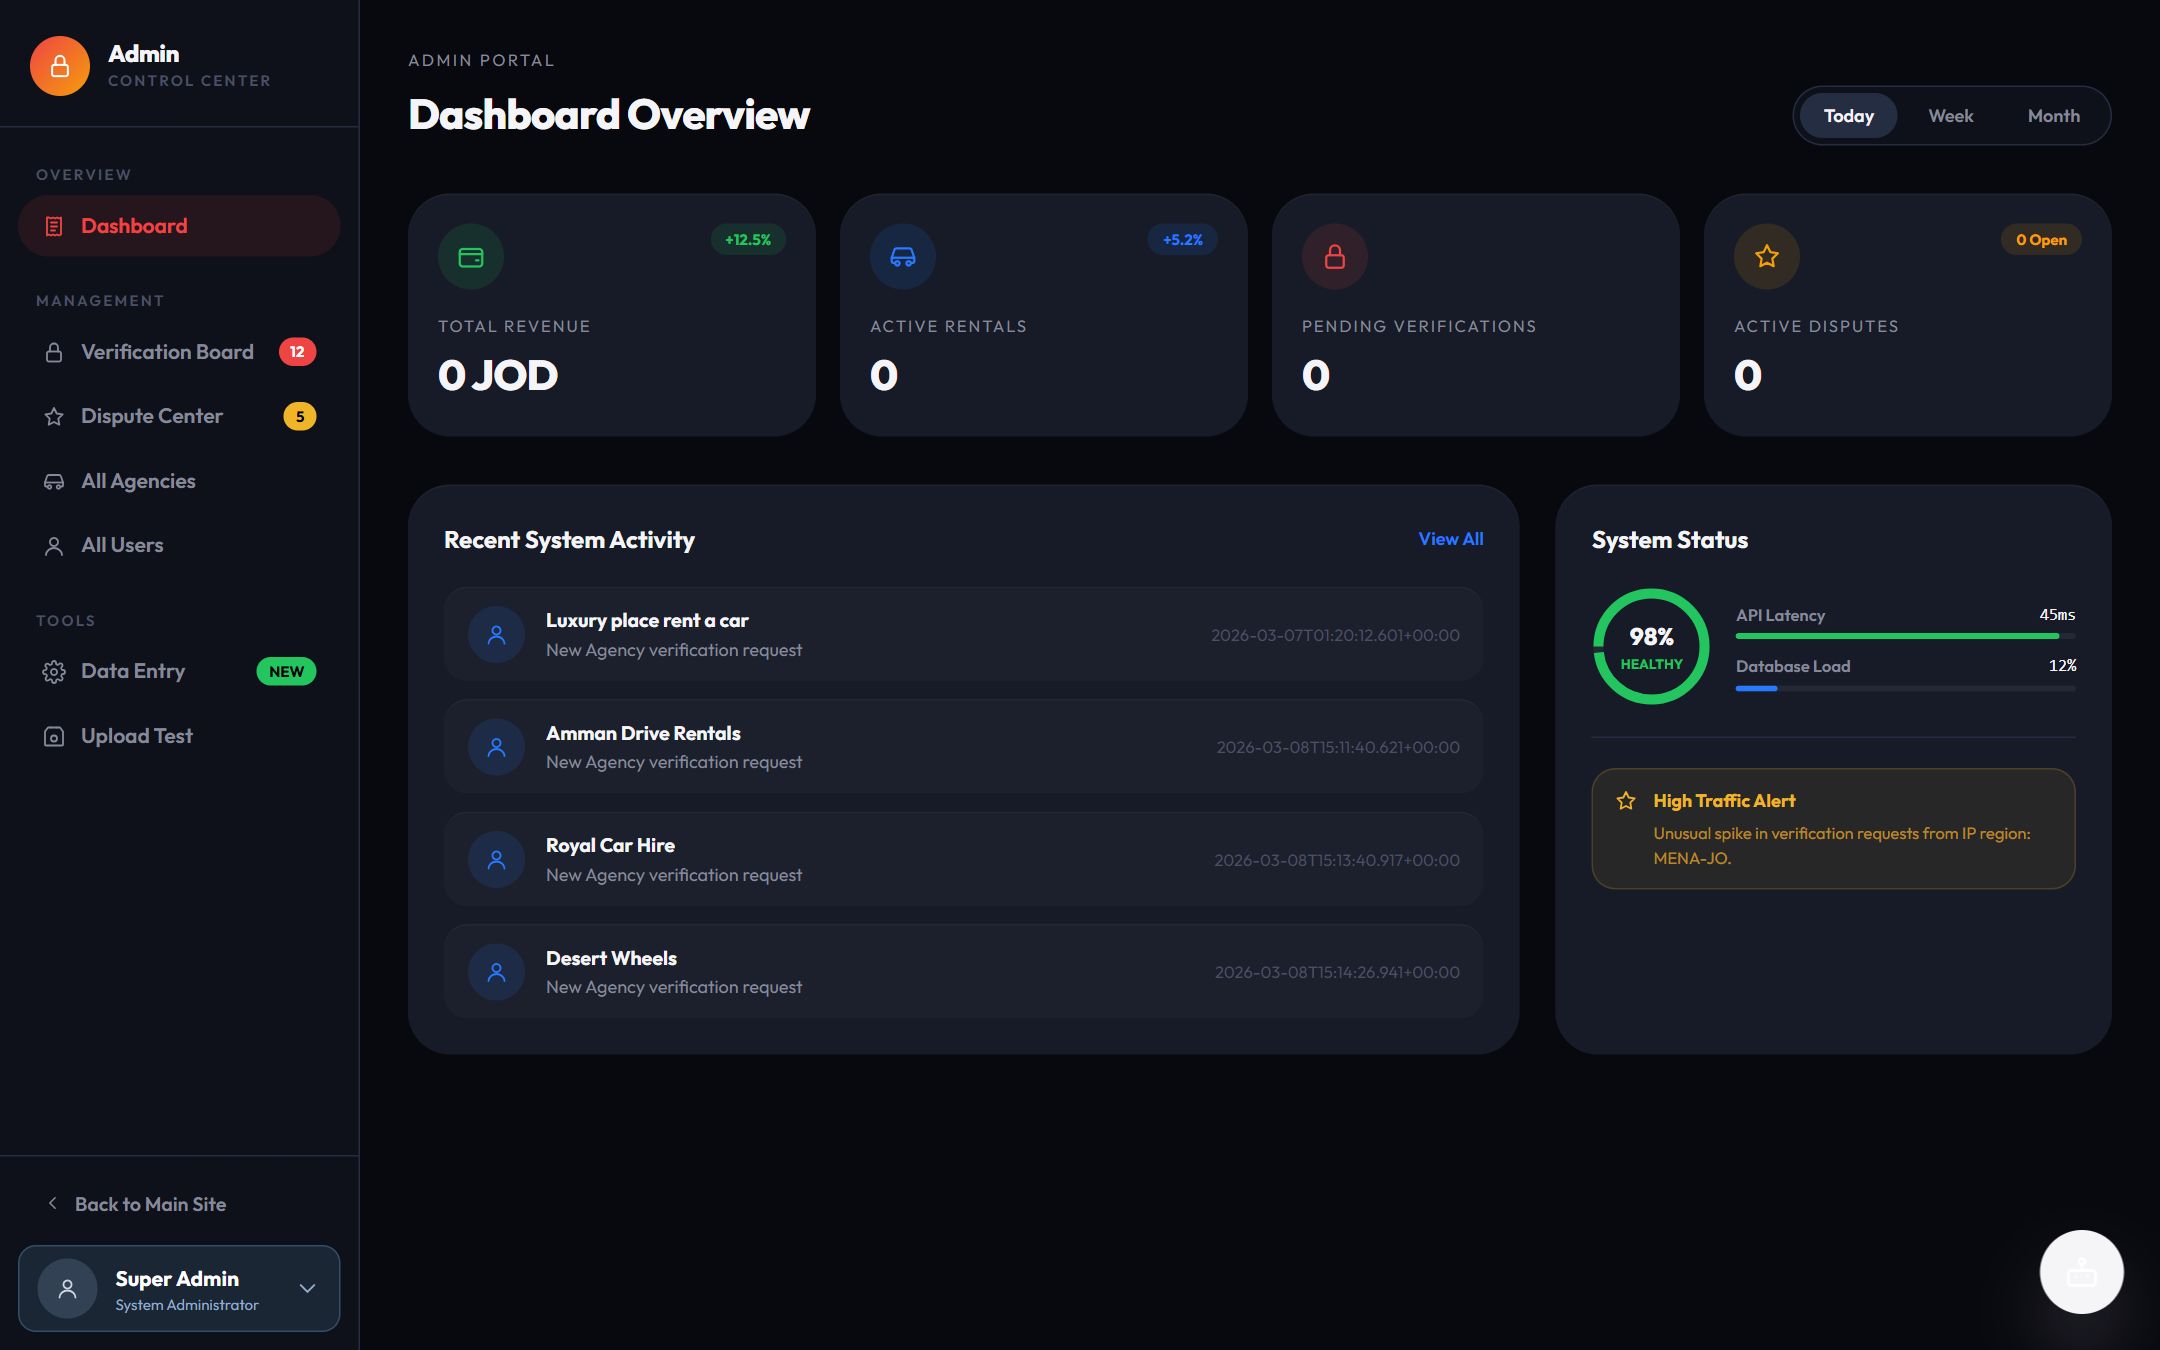Image resolution: width=2160 pixels, height=1350 pixels.
Task: Click the Upload Test icon
Action: pos(54,737)
